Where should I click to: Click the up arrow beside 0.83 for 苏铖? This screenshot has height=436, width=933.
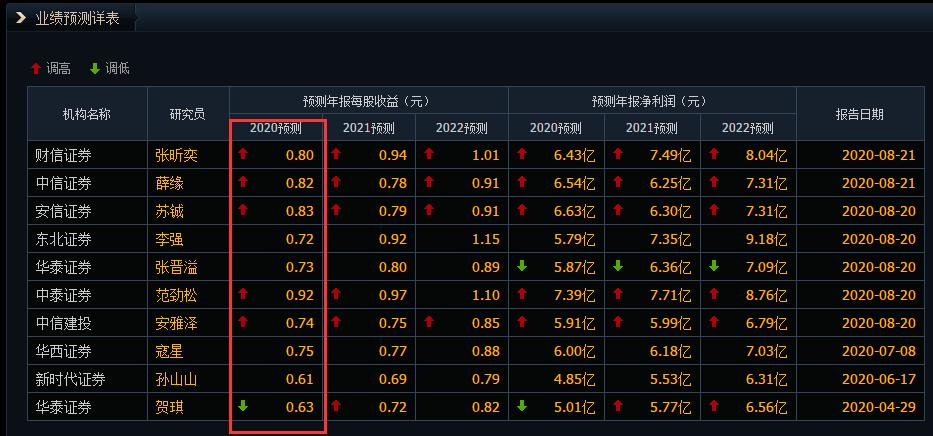(x=243, y=210)
